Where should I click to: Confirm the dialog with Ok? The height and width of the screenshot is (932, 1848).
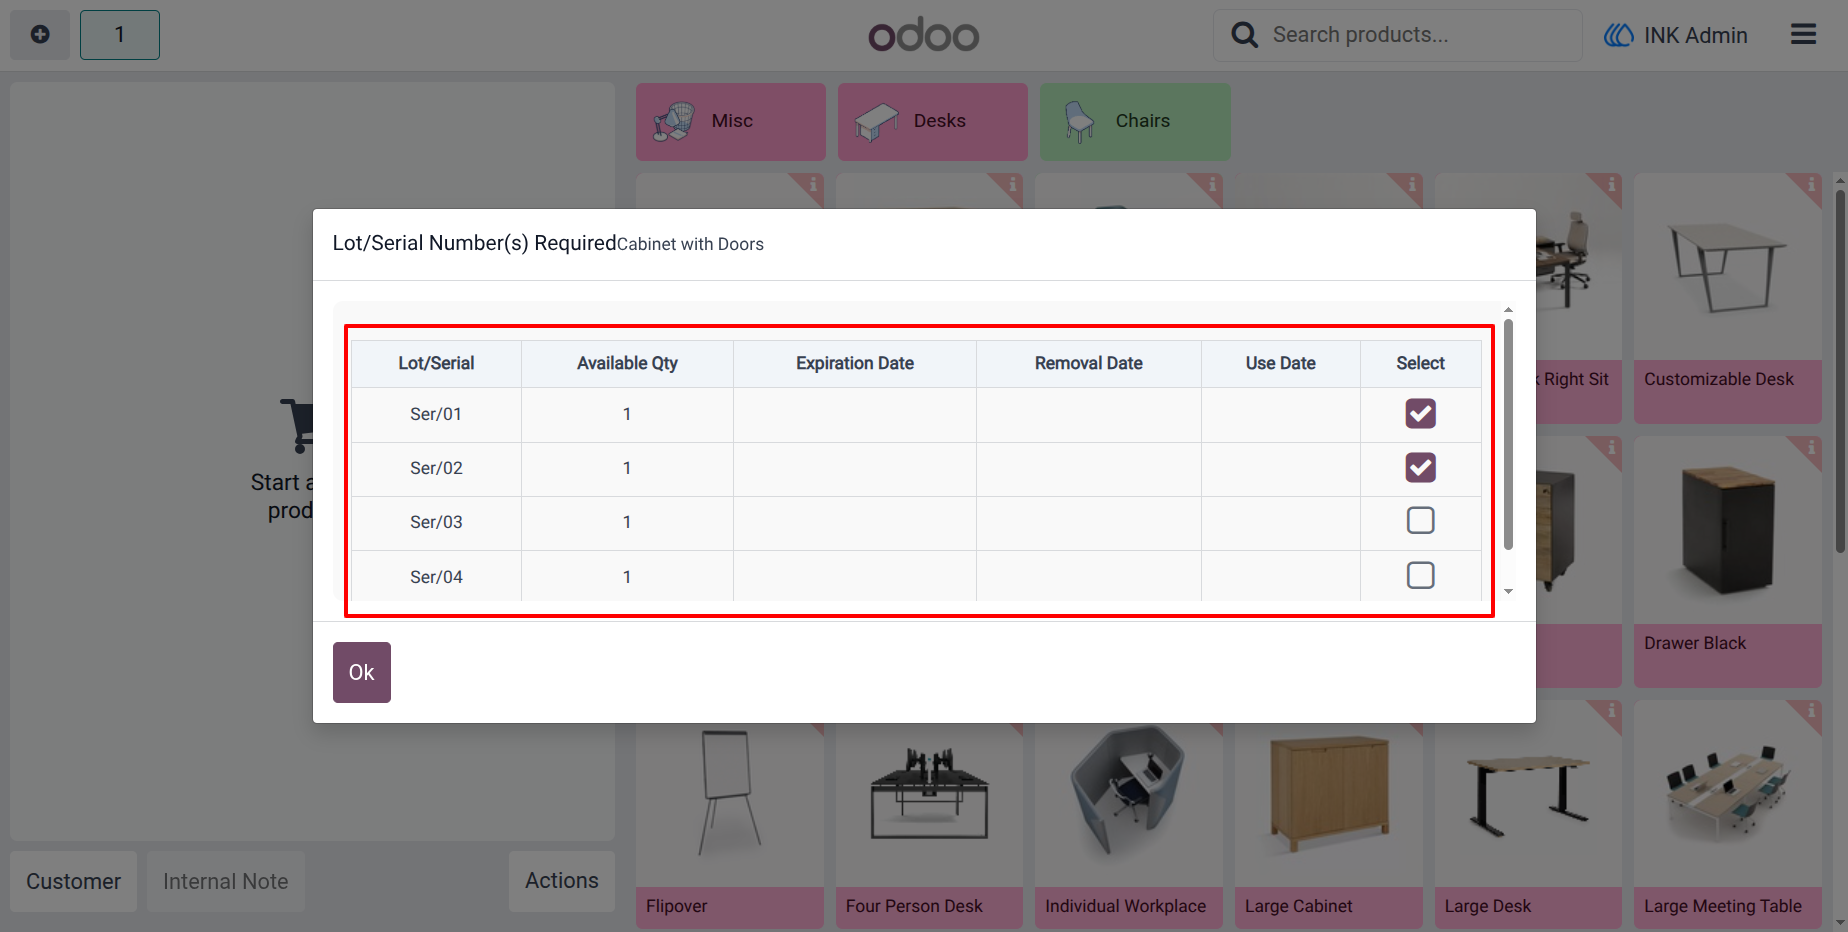(x=362, y=672)
